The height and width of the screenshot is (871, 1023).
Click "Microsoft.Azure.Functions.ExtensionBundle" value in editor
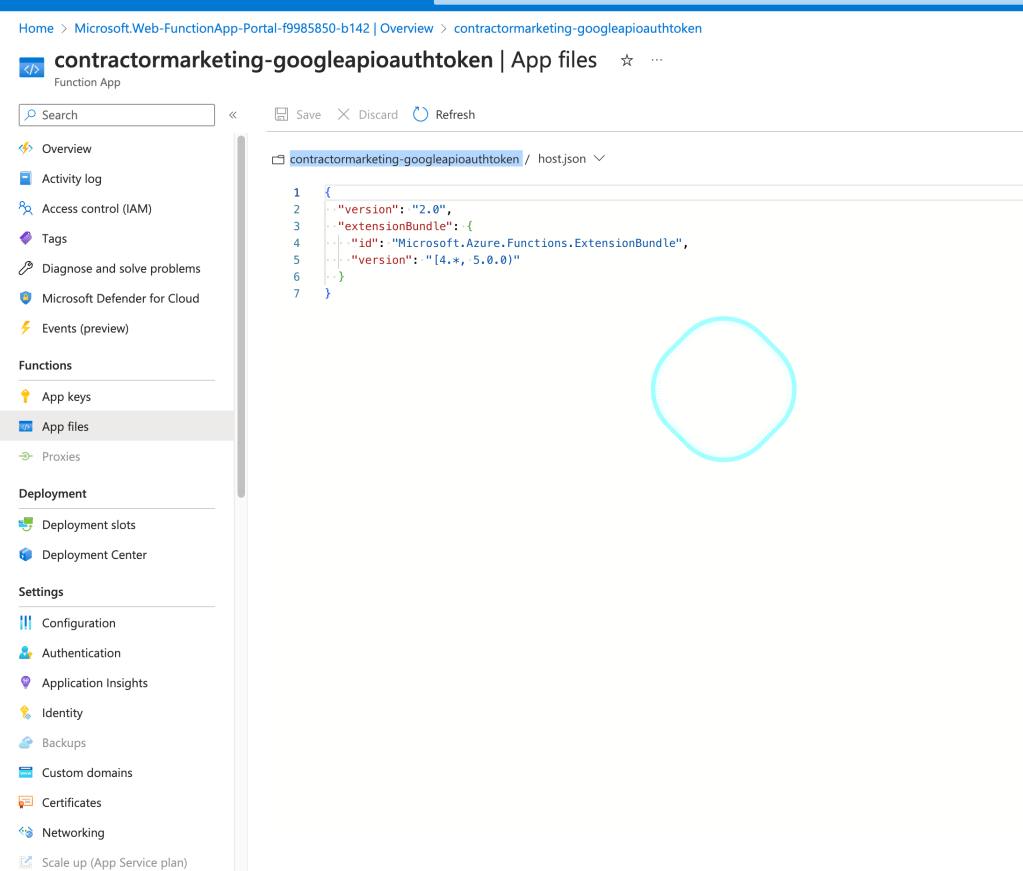(x=537, y=243)
